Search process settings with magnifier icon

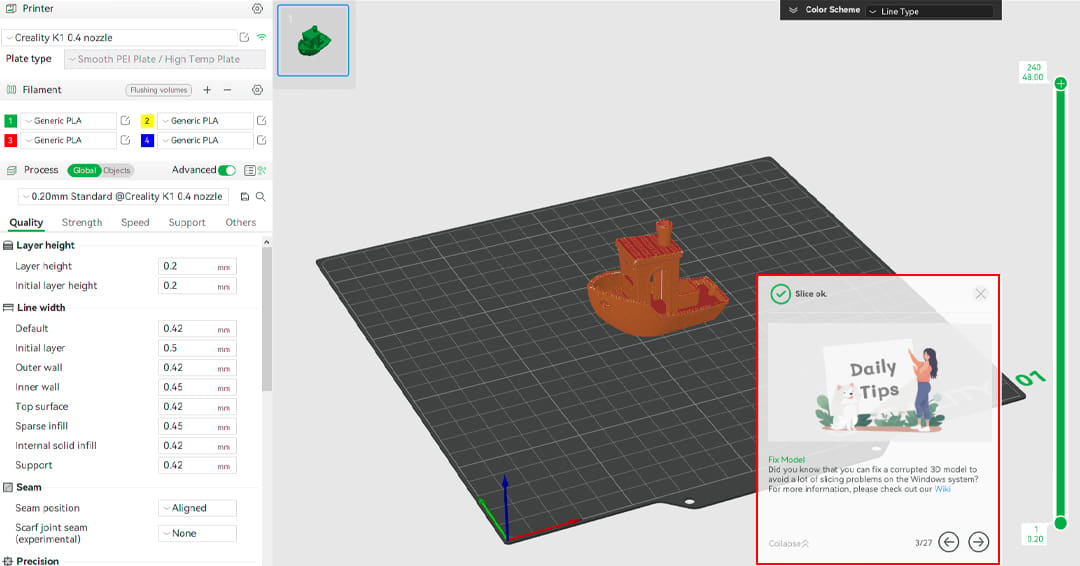coord(260,196)
